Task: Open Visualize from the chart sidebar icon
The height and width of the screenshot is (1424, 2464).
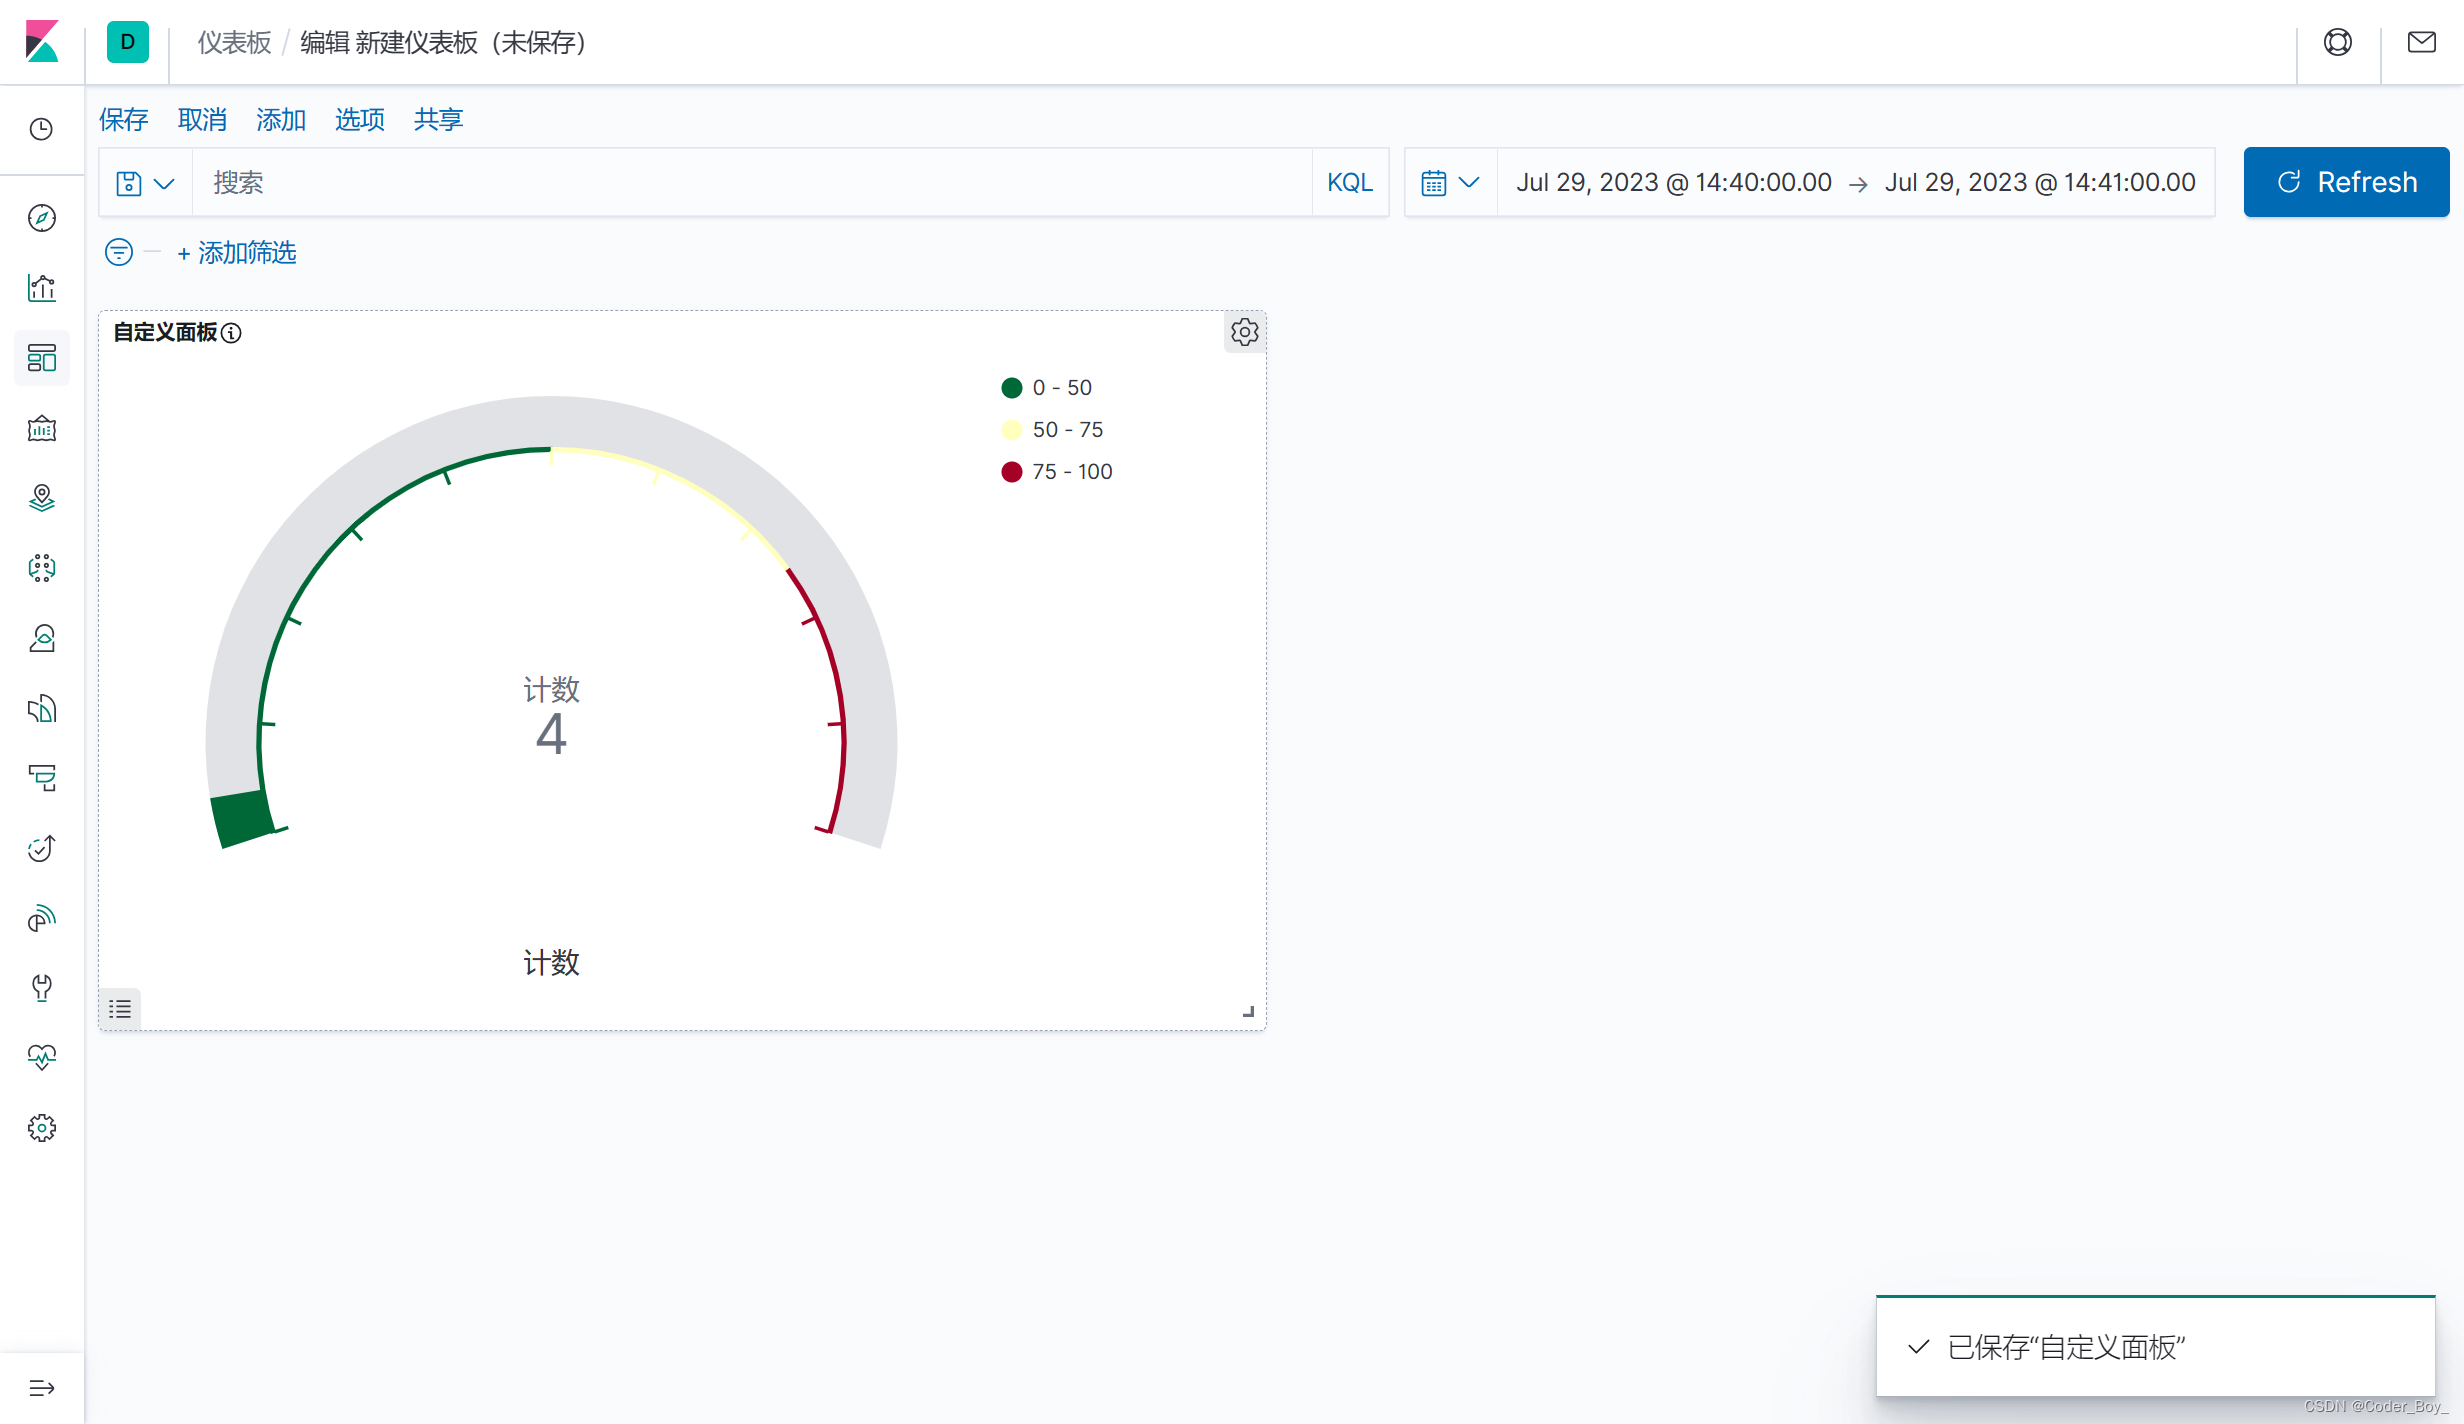Action: [42, 288]
